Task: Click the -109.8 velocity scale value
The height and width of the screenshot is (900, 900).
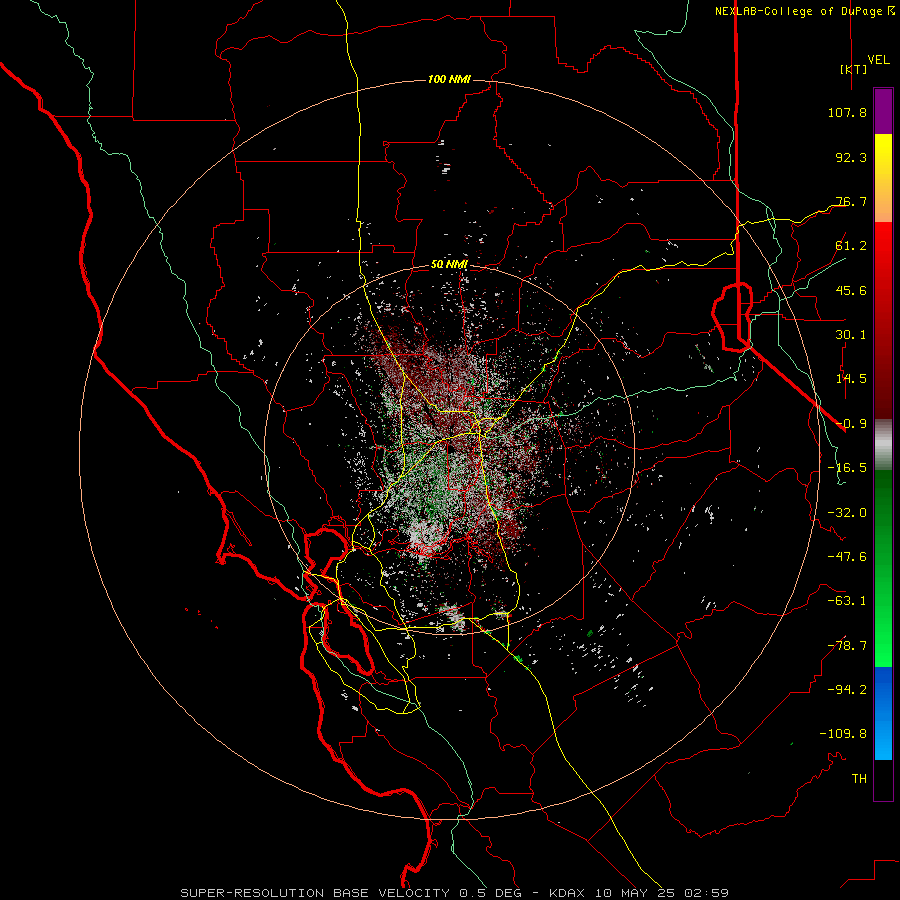Action: coord(843,734)
